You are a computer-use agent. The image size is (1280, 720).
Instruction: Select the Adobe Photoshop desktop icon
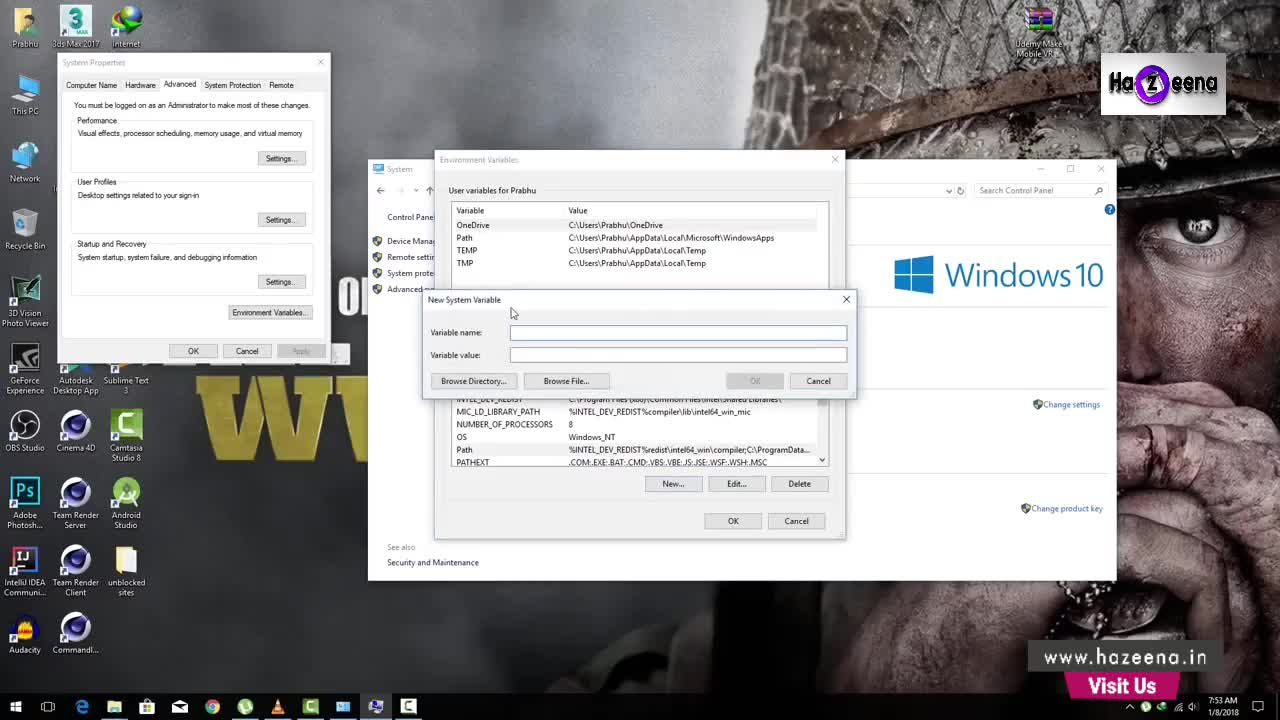[x=25, y=503]
